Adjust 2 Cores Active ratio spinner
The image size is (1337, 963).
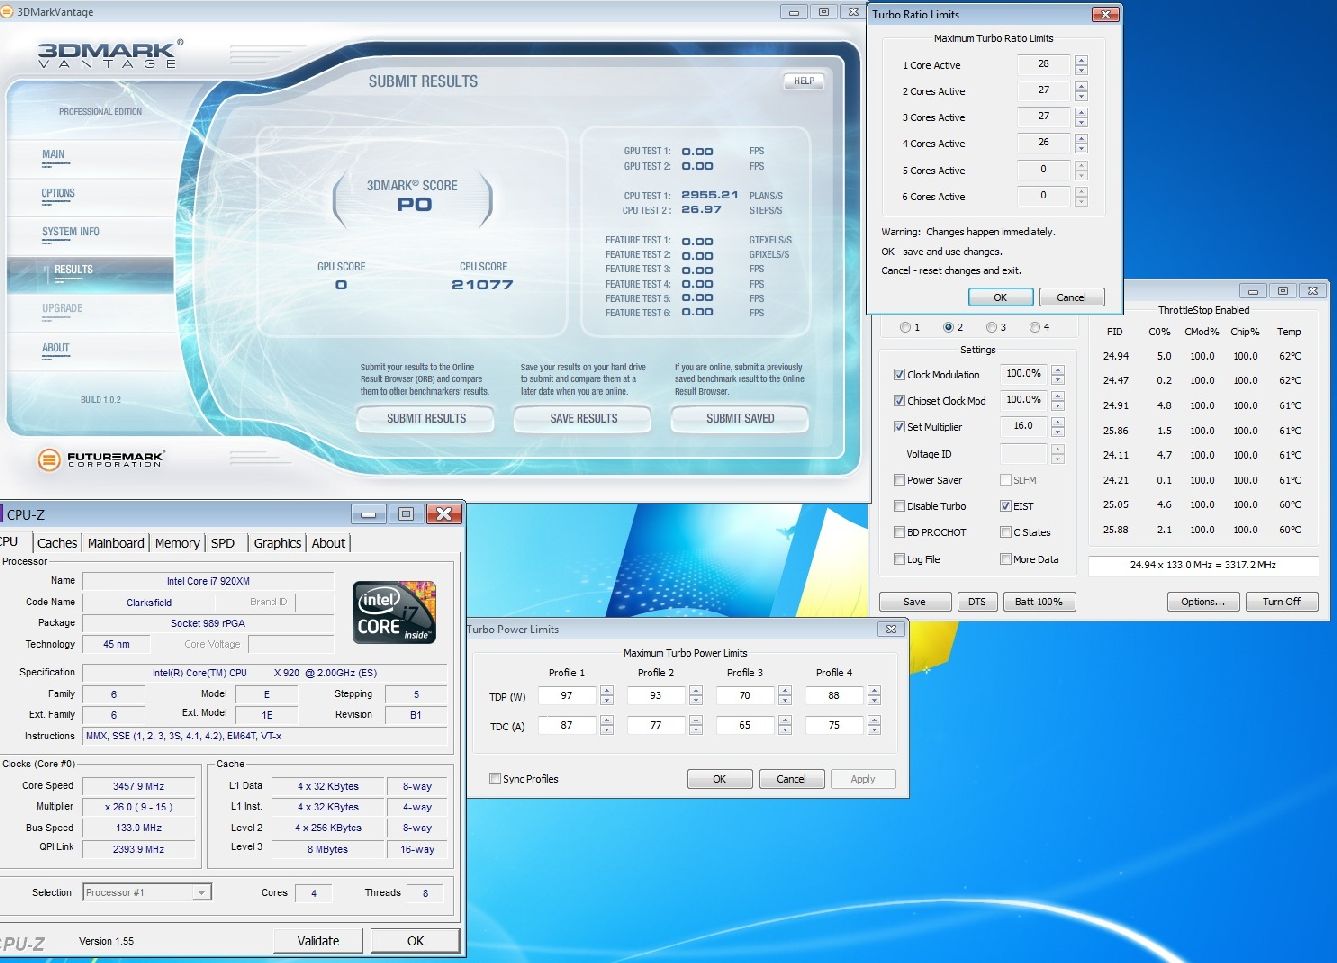click(1081, 91)
